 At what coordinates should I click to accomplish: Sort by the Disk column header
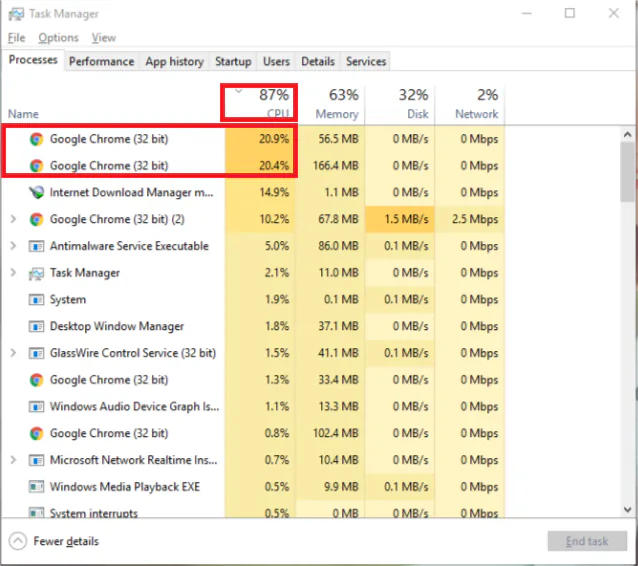[400, 103]
